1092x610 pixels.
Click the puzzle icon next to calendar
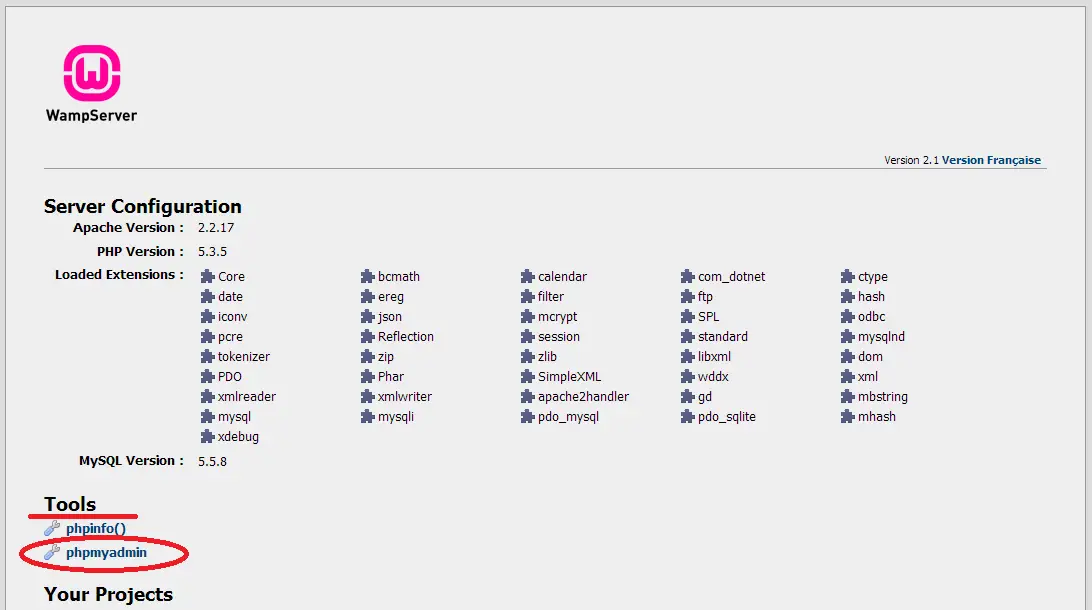click(528, 276)
